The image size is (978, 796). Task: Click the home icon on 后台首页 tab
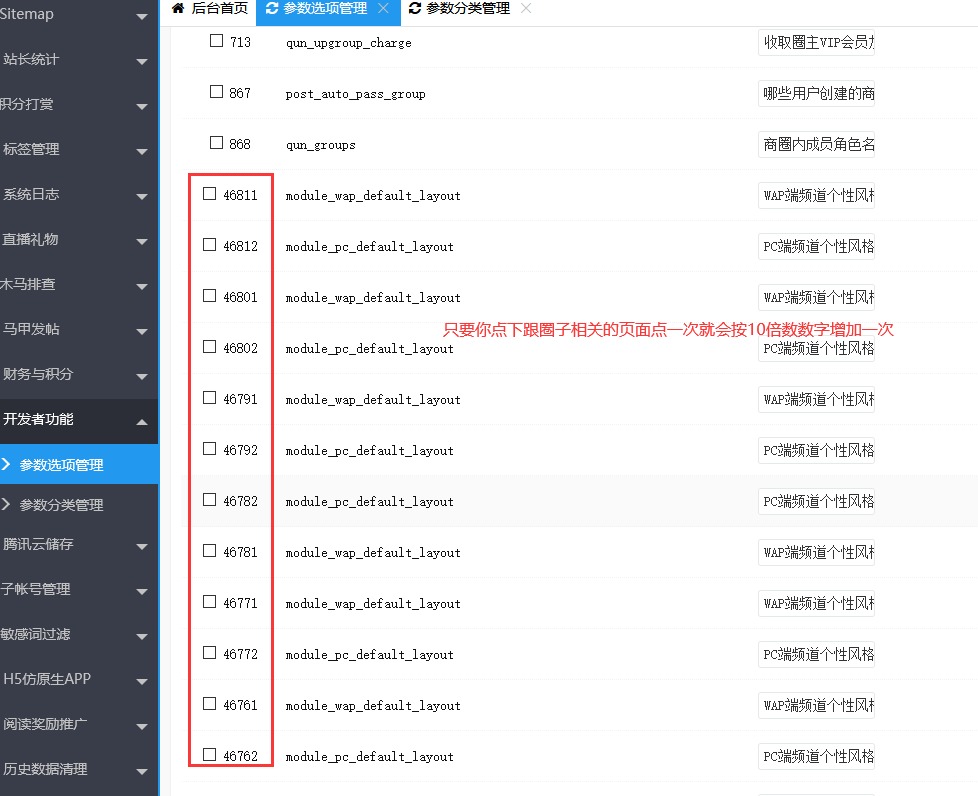point(178,9)
